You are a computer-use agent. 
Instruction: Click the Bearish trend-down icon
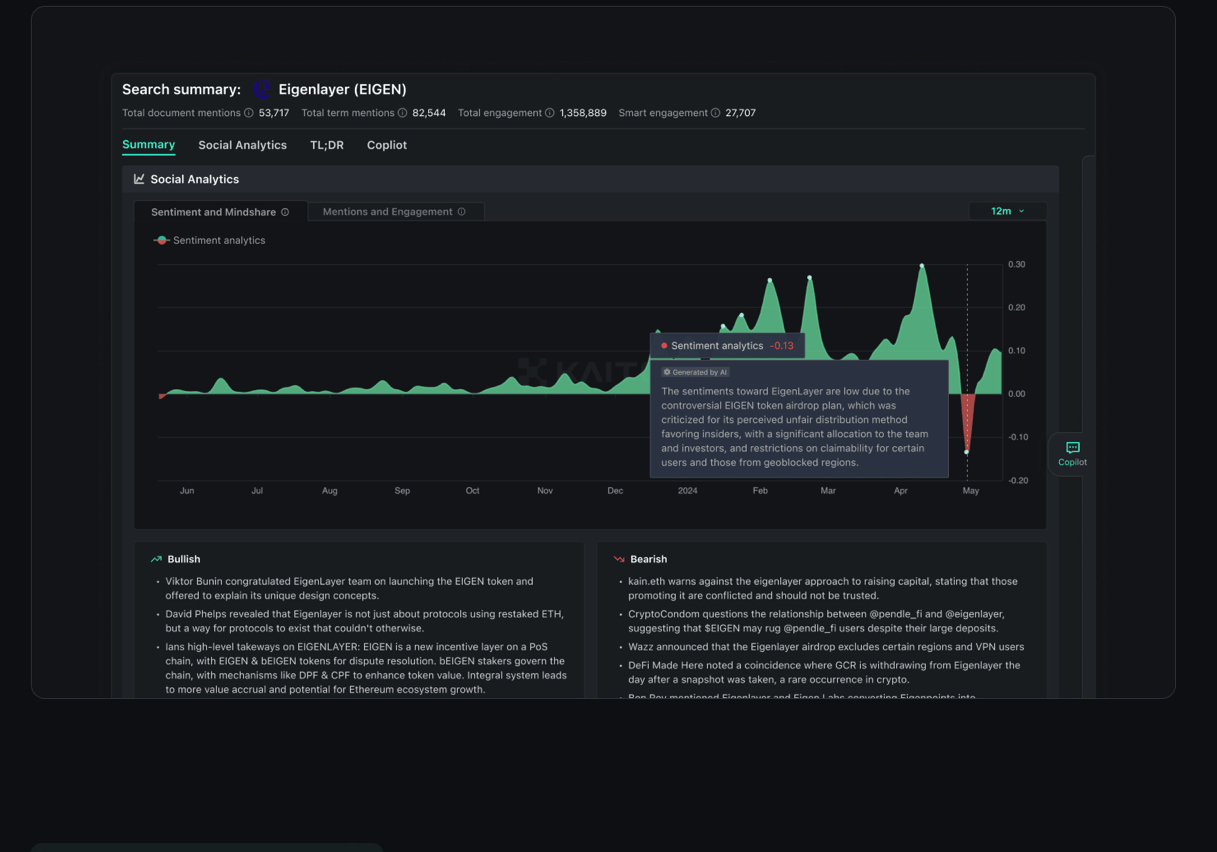tap(619, 559)
